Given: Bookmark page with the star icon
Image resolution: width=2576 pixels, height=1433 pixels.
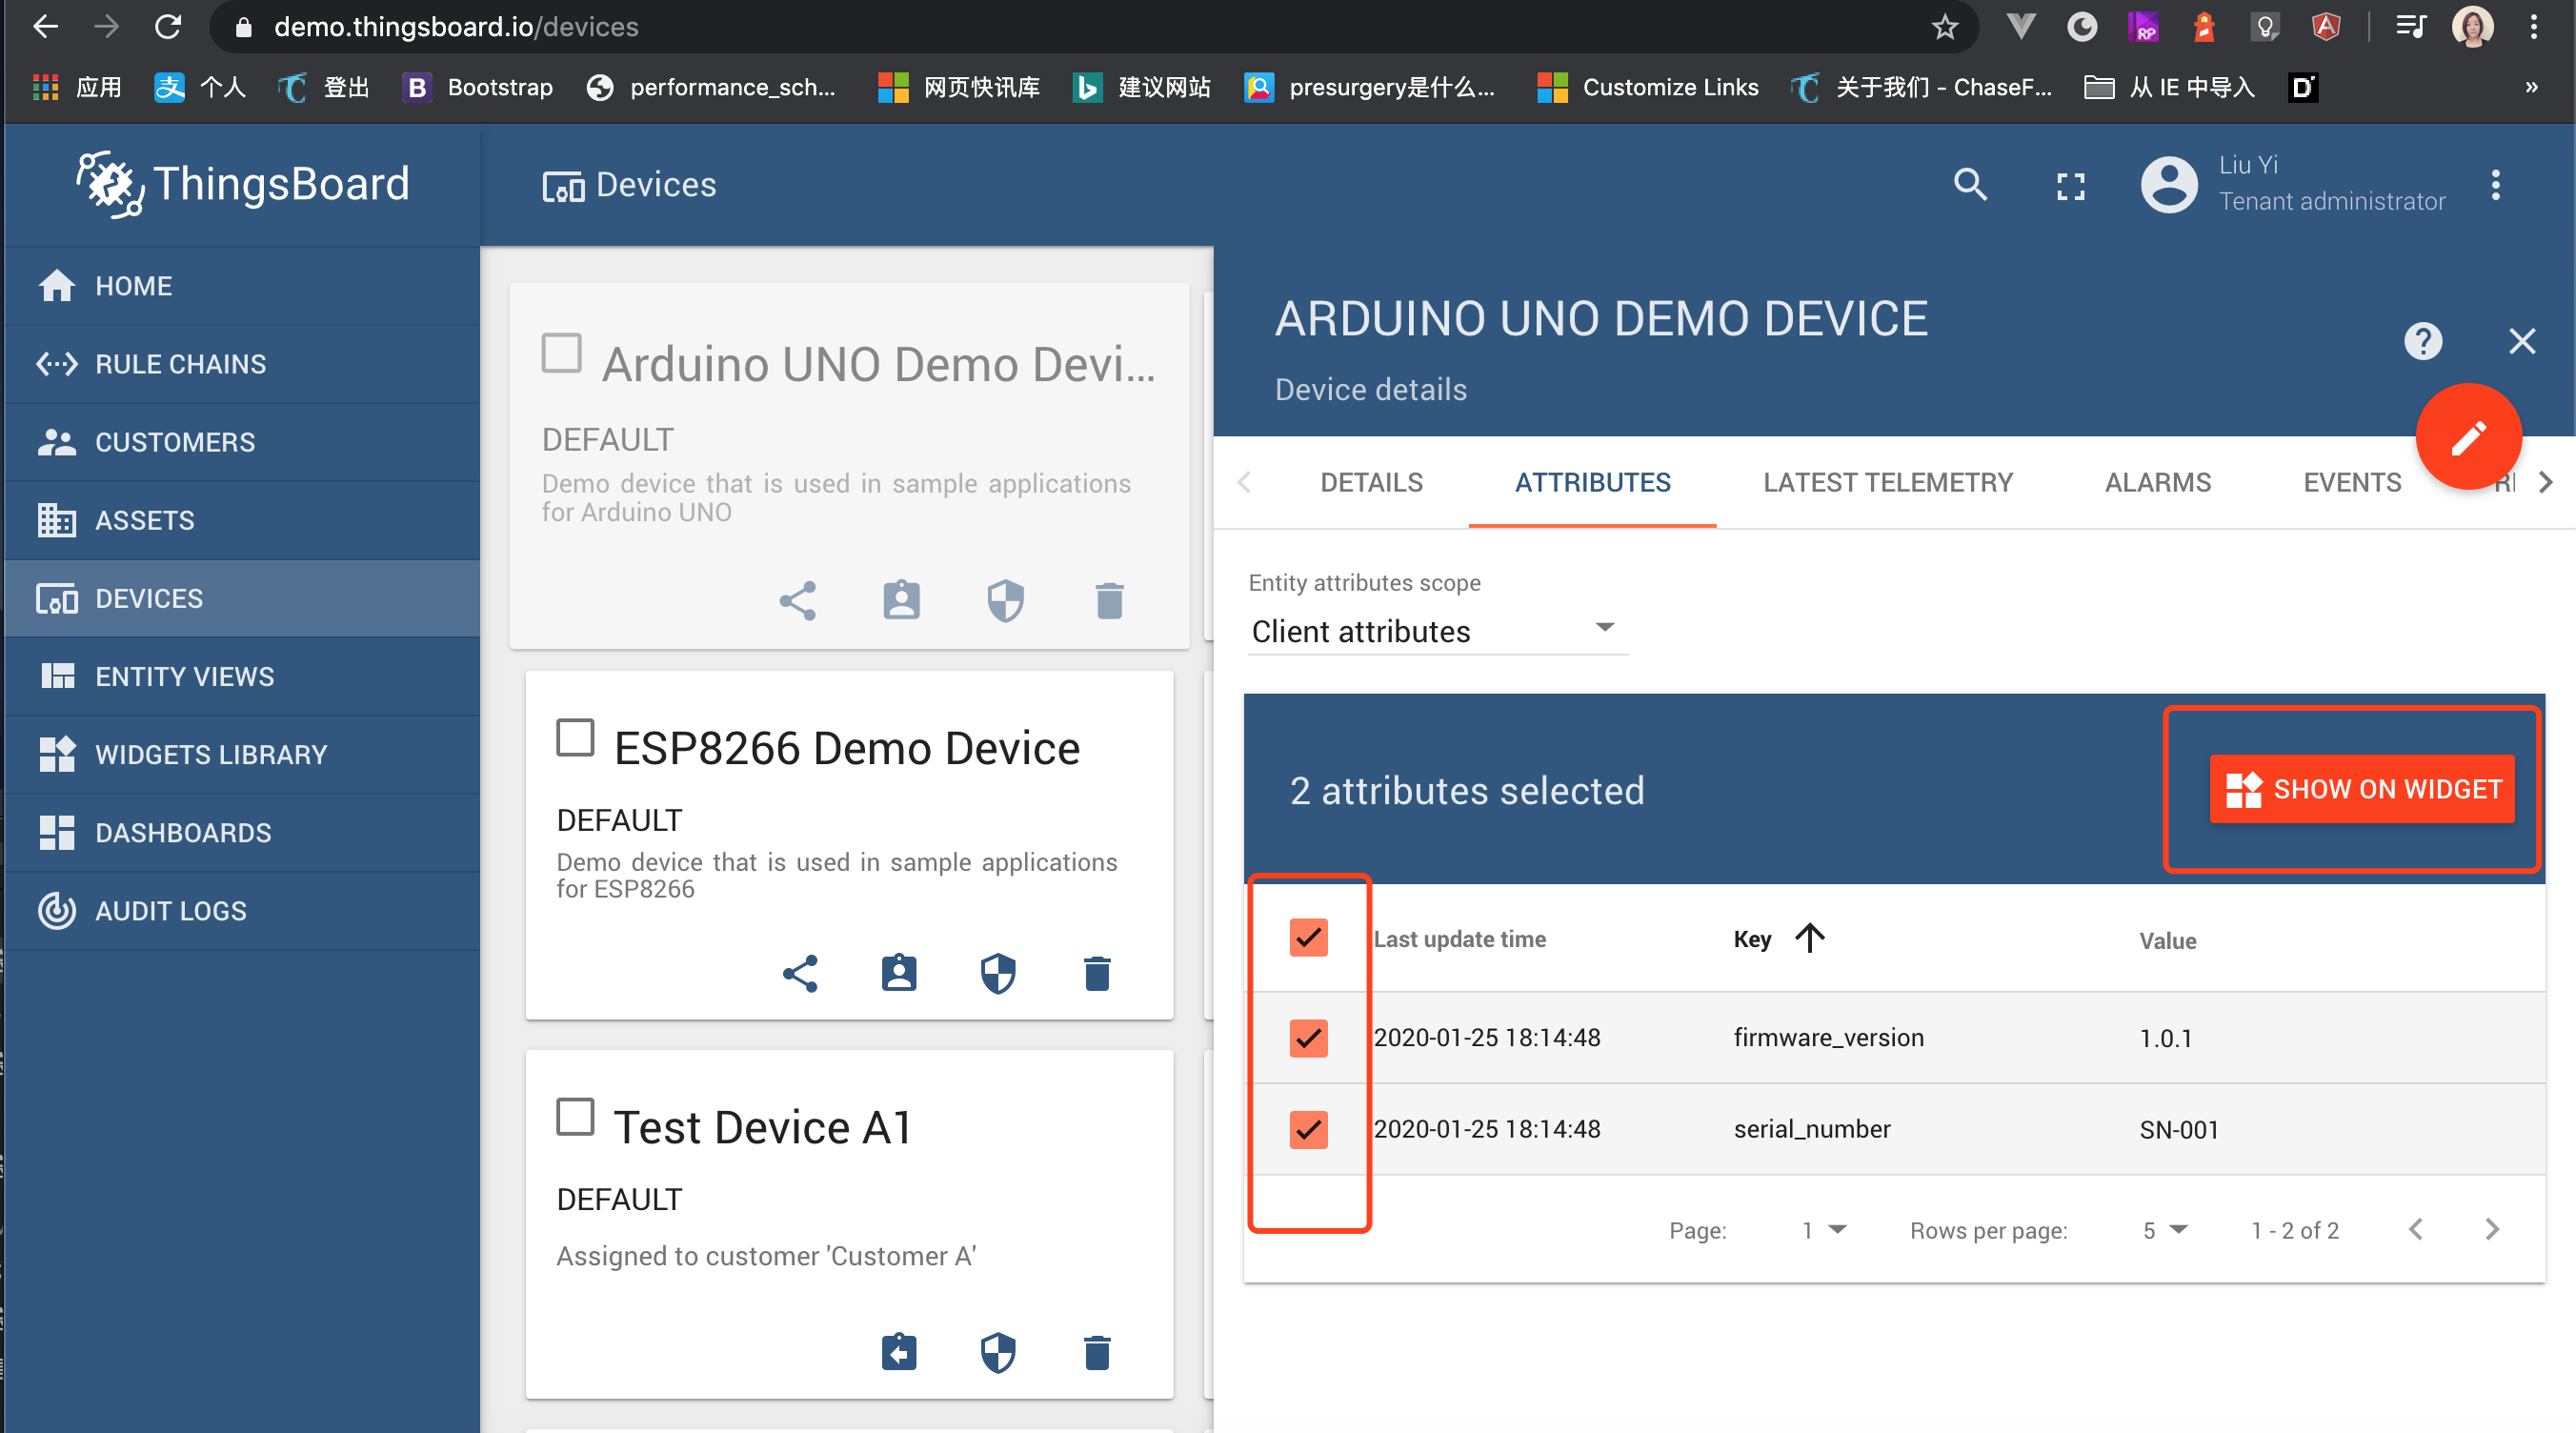Looking at the screenshot, I should (1944, 27).
